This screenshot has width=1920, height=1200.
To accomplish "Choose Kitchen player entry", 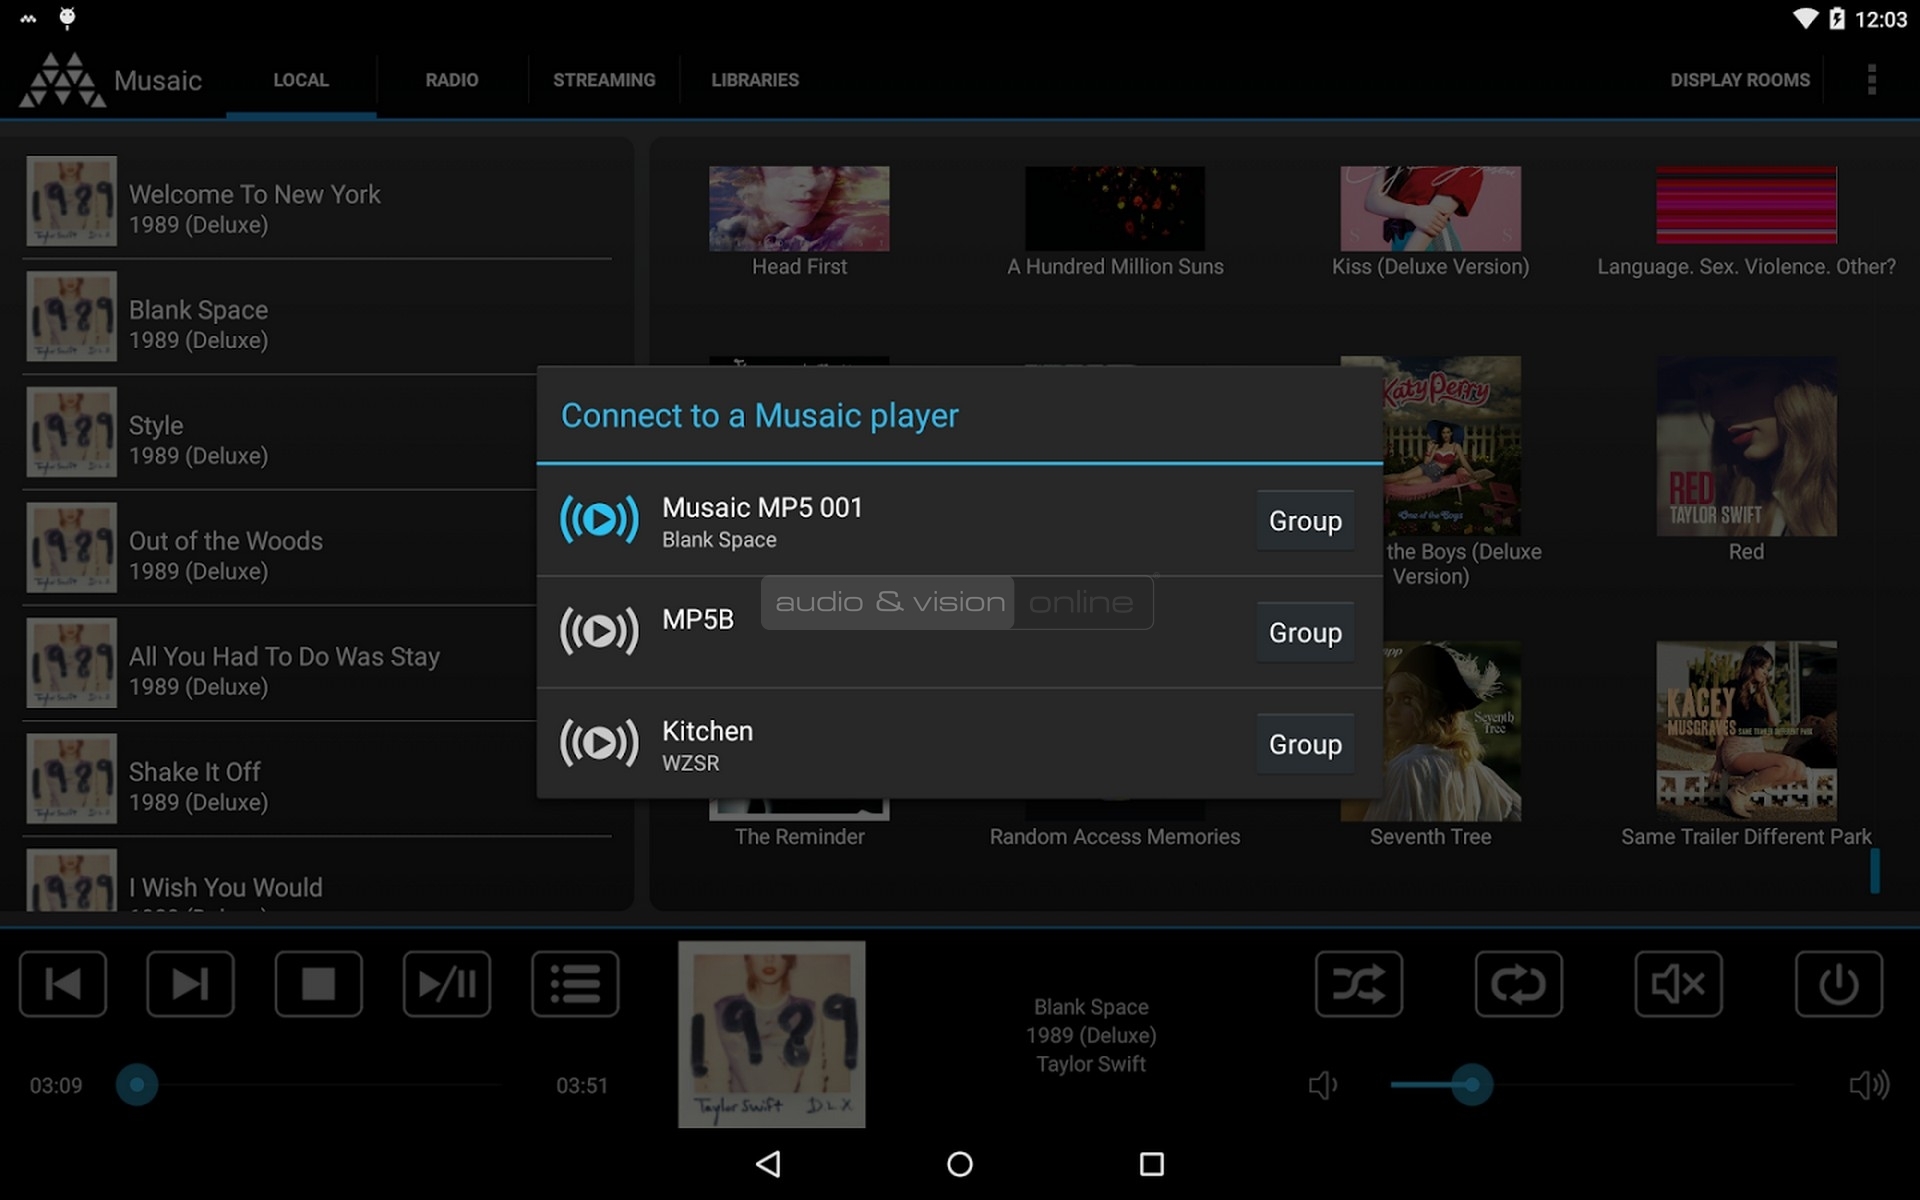I will click(960, 744).
